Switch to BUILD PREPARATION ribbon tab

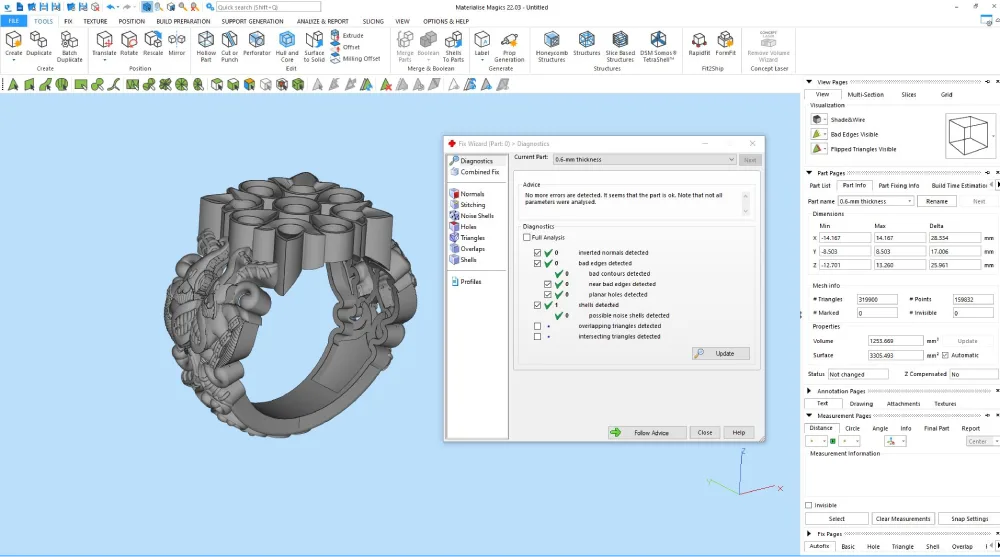click(x=183, y=21)
